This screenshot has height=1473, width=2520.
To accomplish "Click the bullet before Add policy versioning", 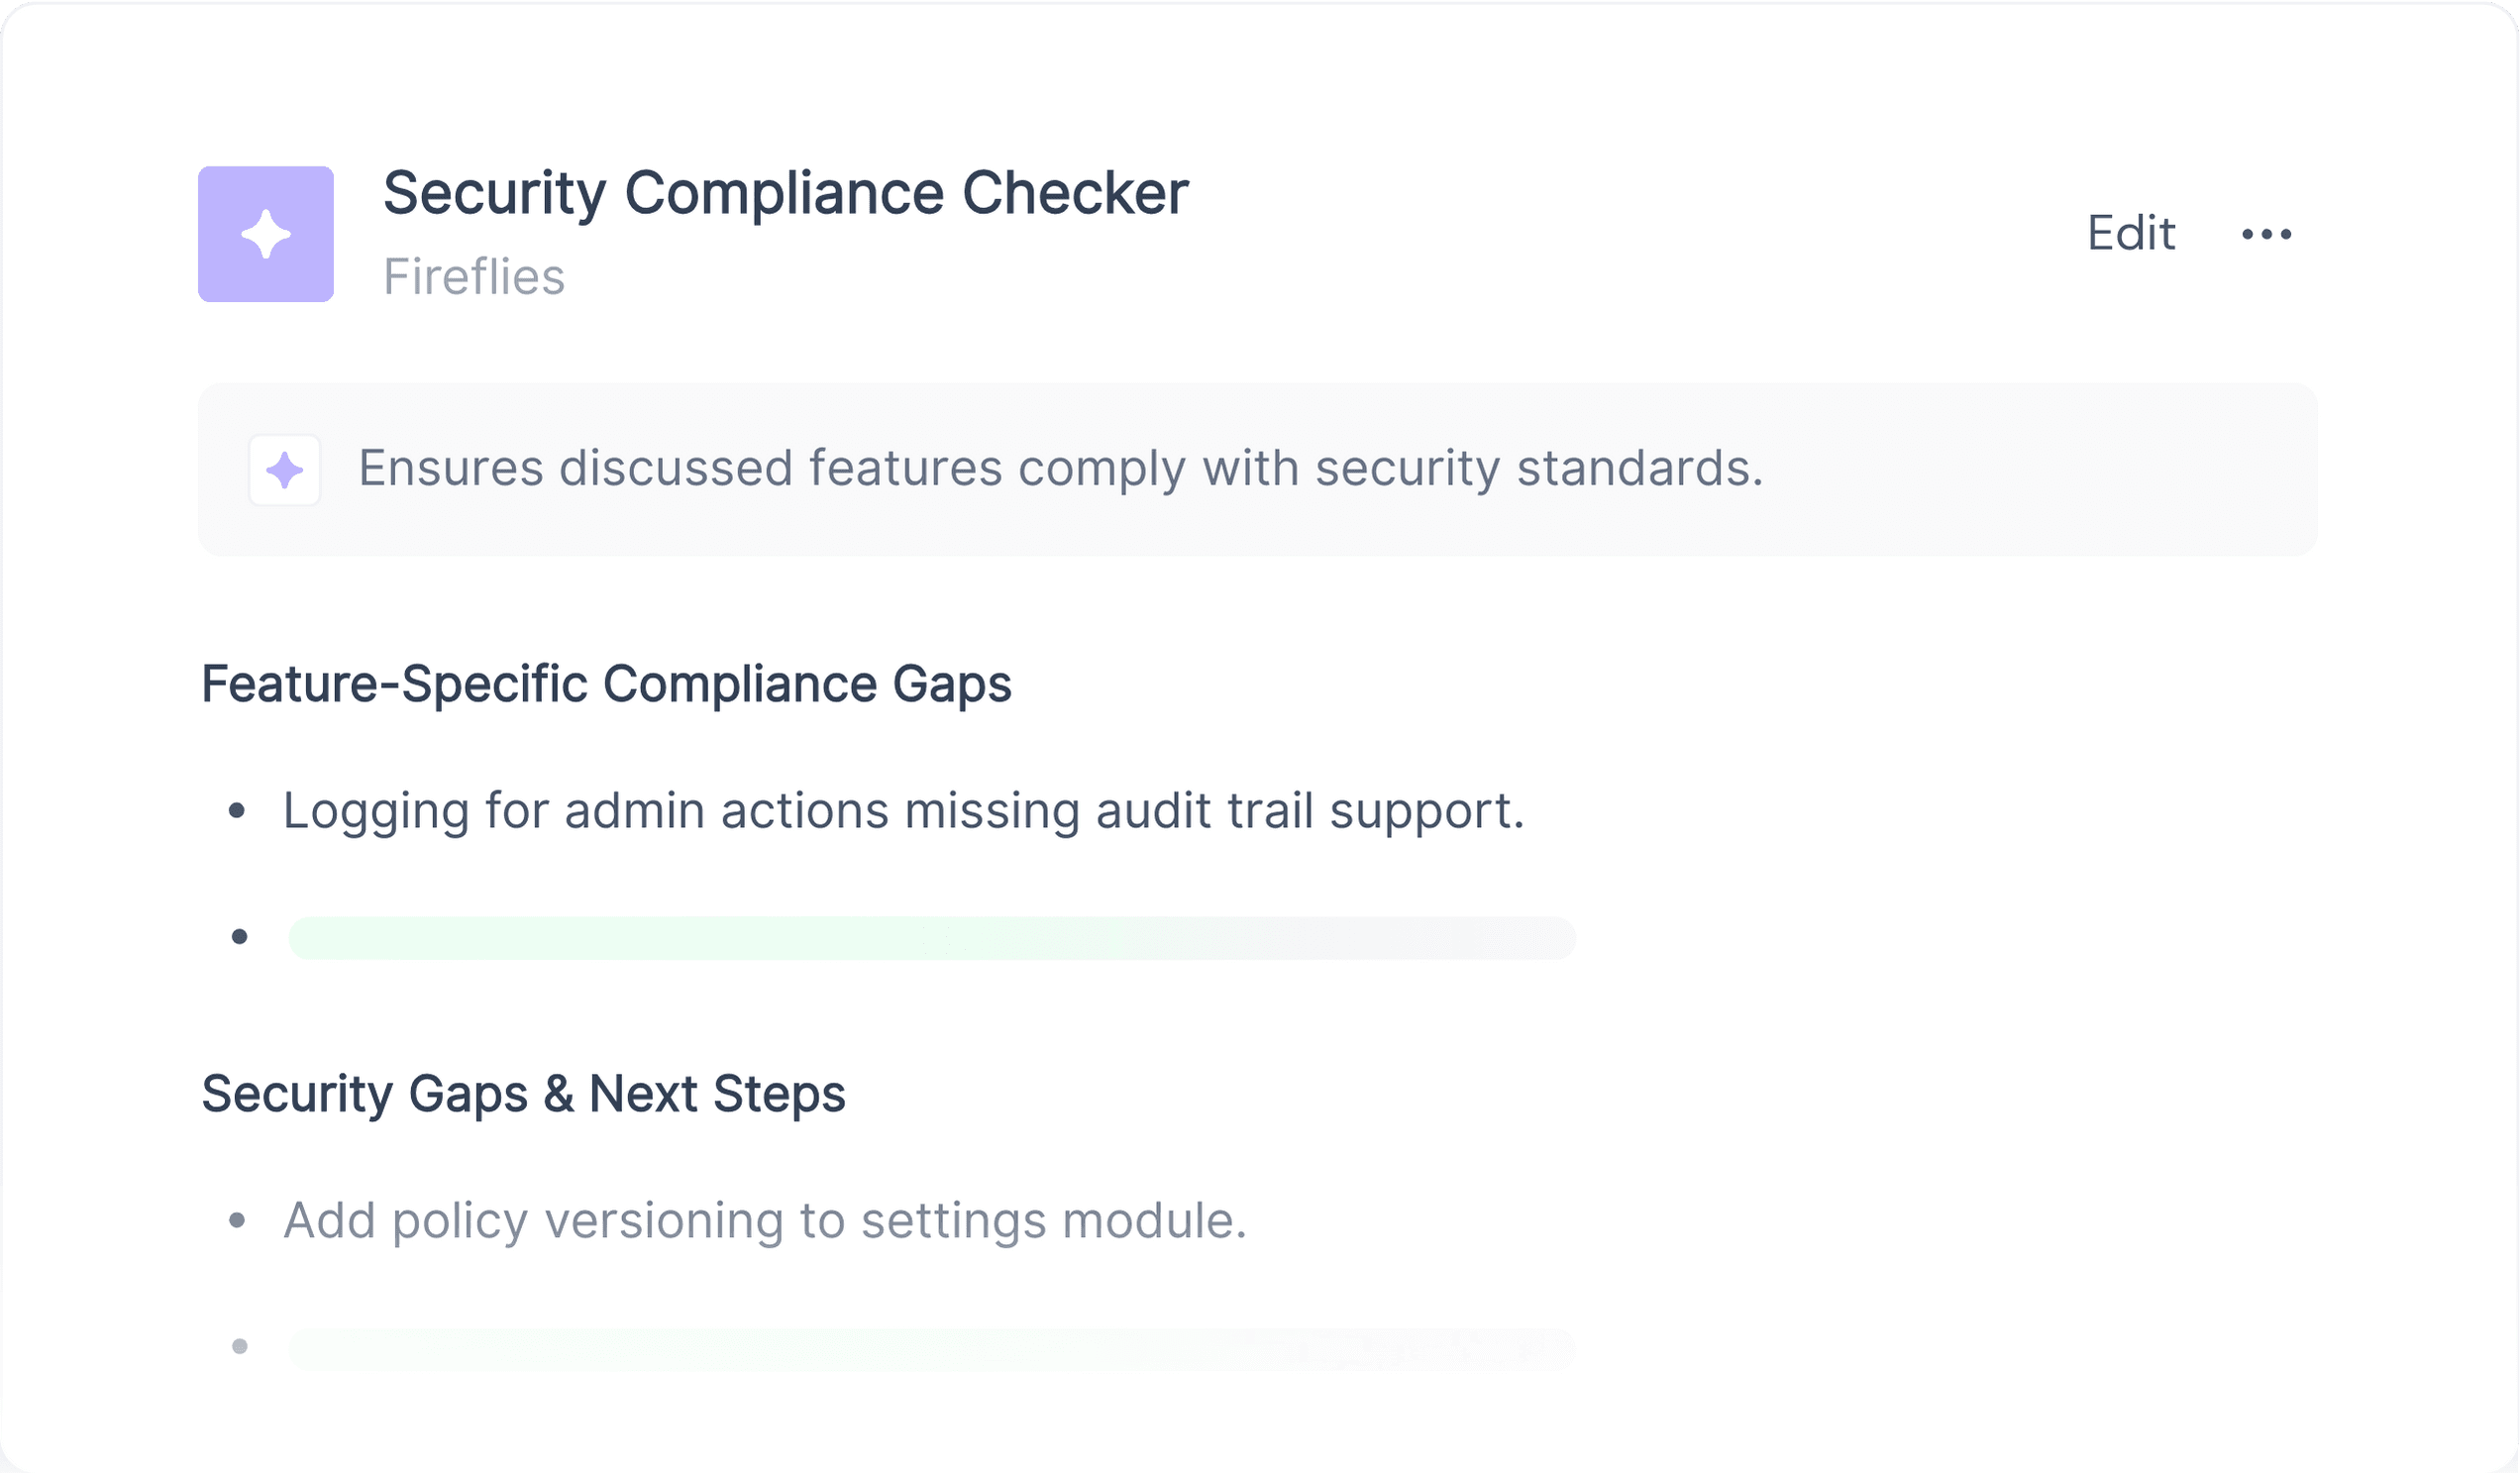I will click(x=237, y=1220).
